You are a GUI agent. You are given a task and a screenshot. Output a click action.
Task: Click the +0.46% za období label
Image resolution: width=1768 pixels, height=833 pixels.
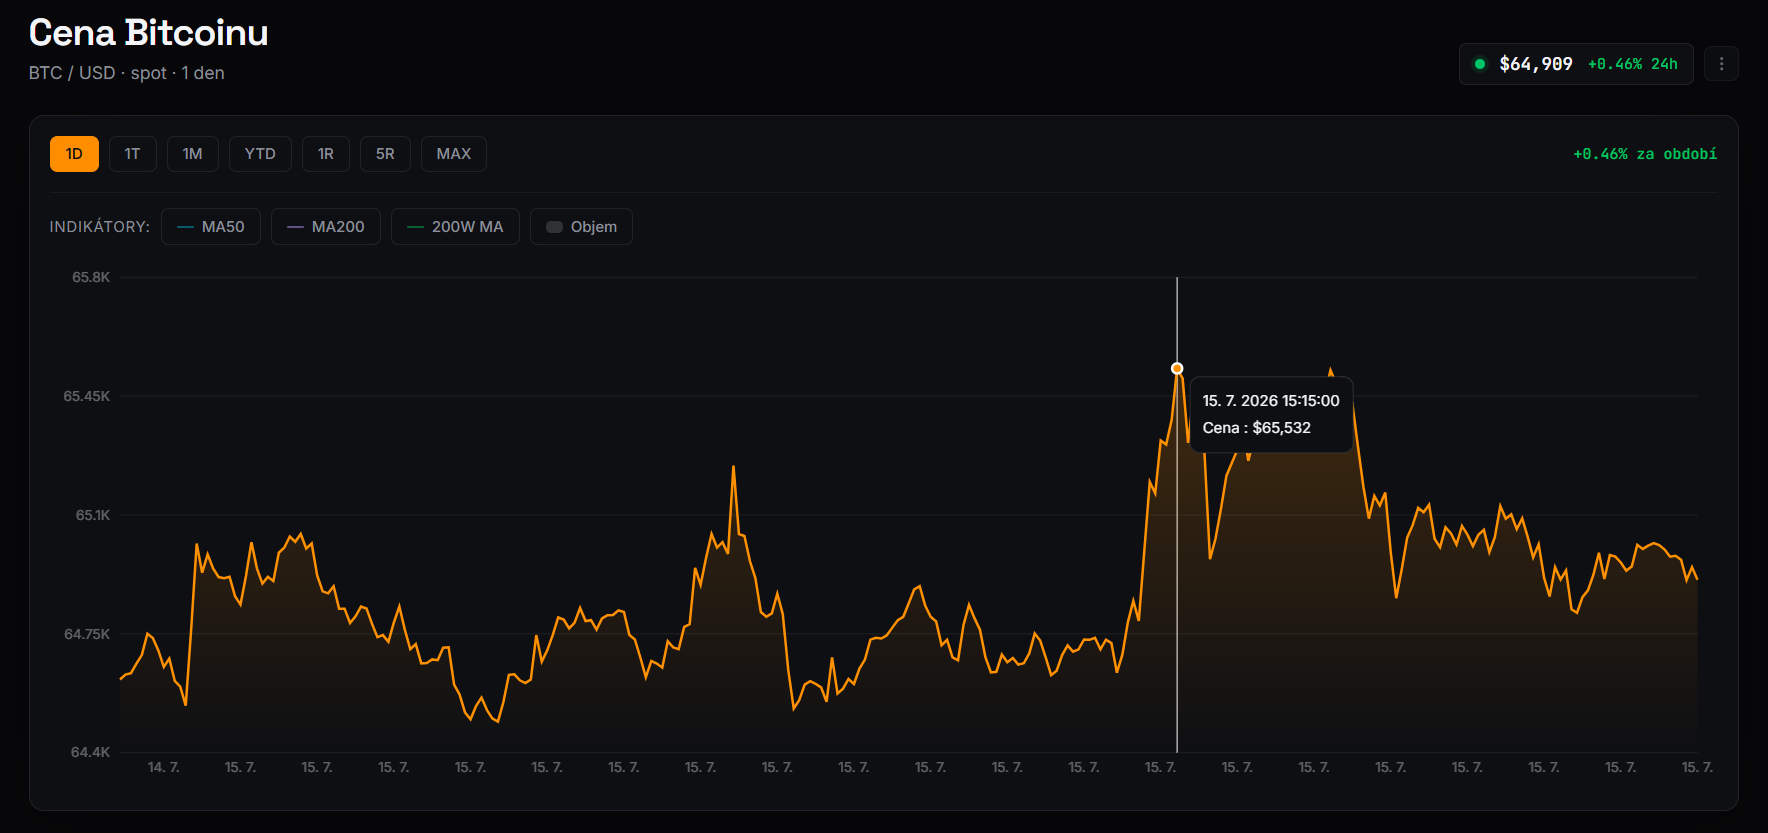point(1645,154)
